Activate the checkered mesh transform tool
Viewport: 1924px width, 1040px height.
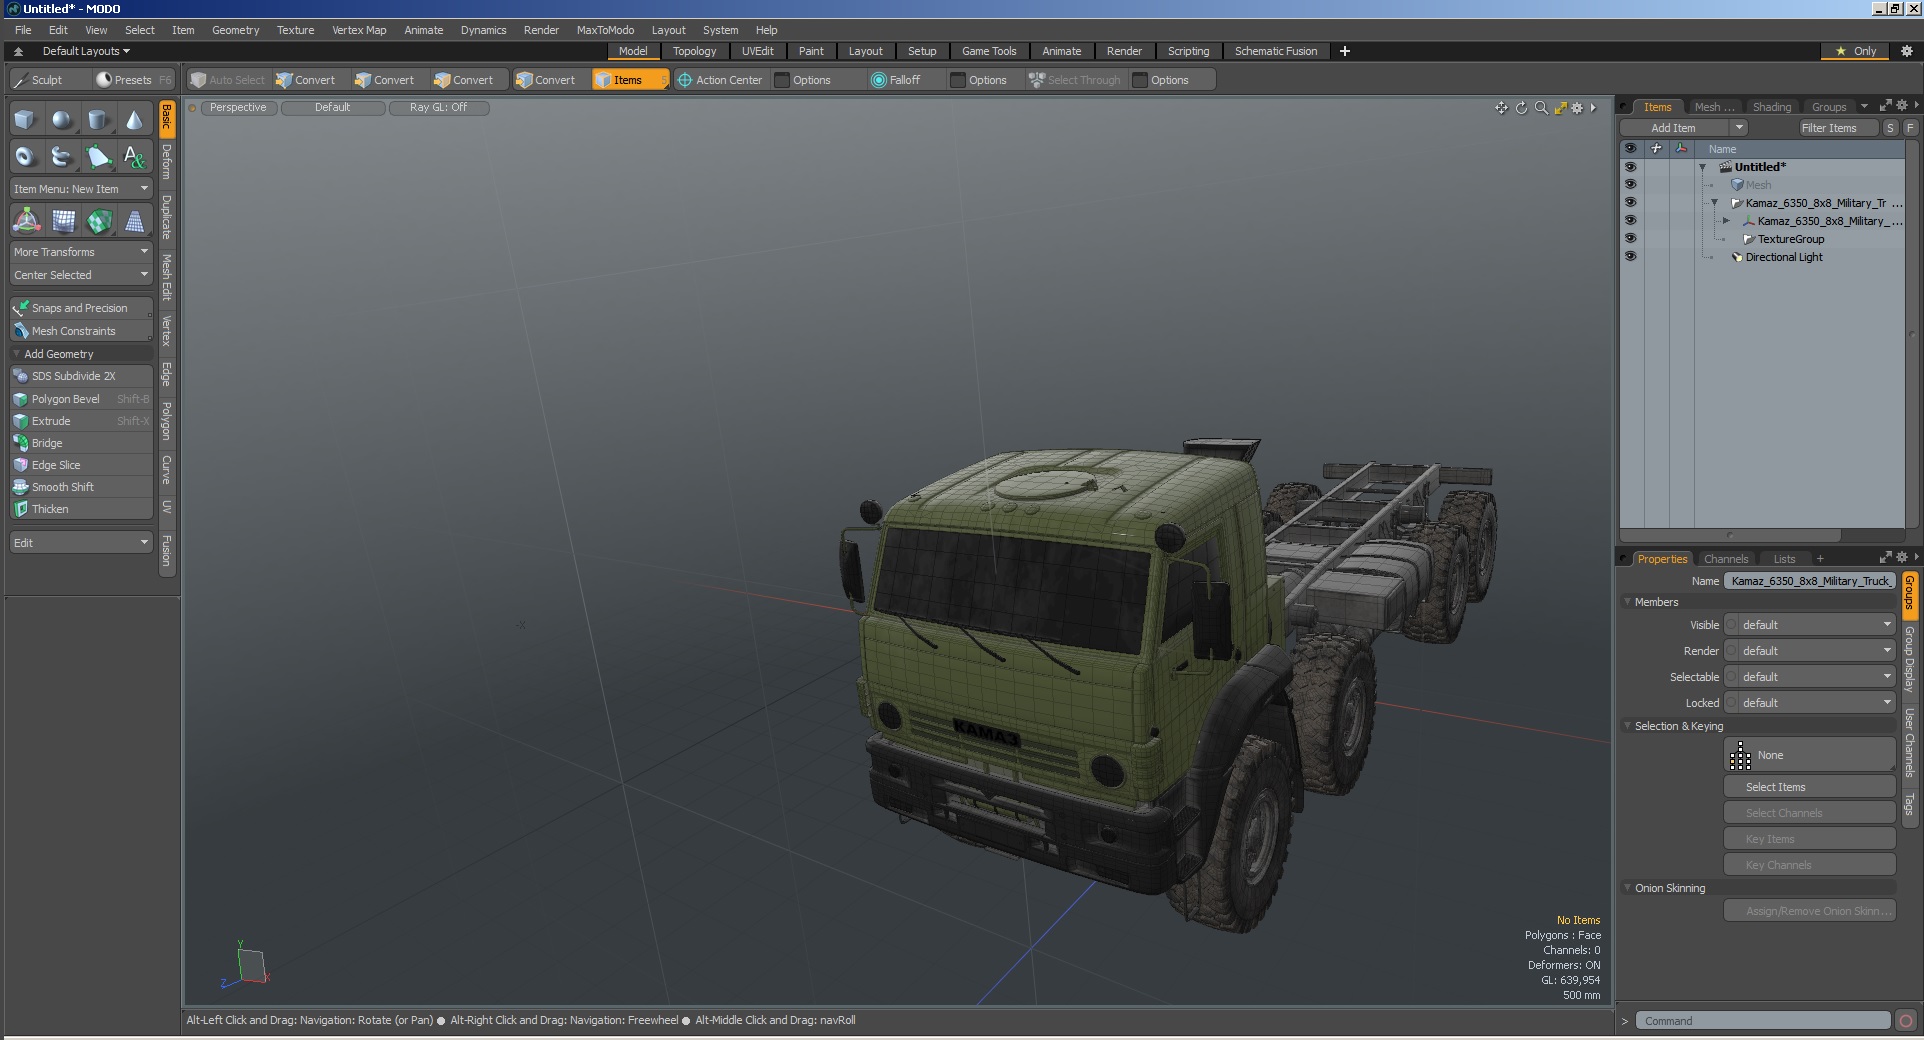tap(98, 220)
